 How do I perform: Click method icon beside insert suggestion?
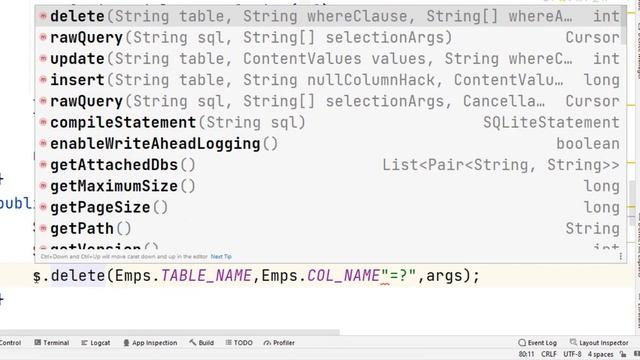pyautogui.click(x=43, y=80)
